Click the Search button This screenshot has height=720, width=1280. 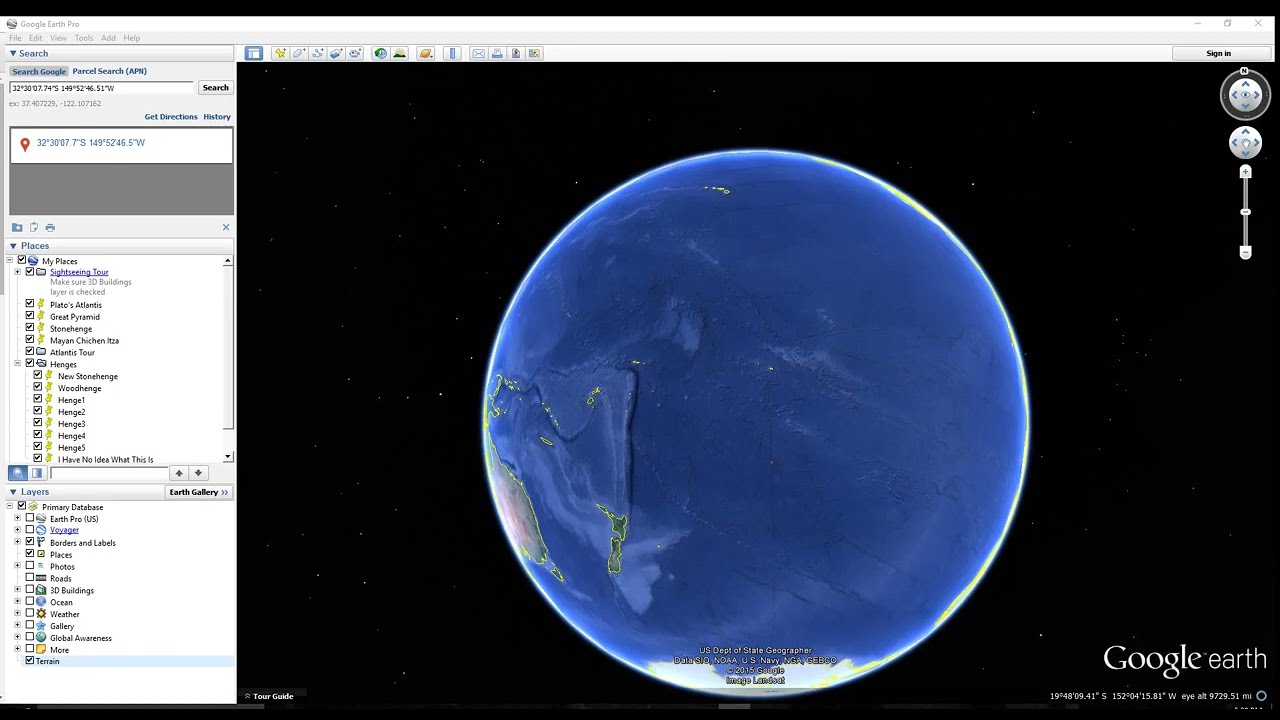(216, 88)
